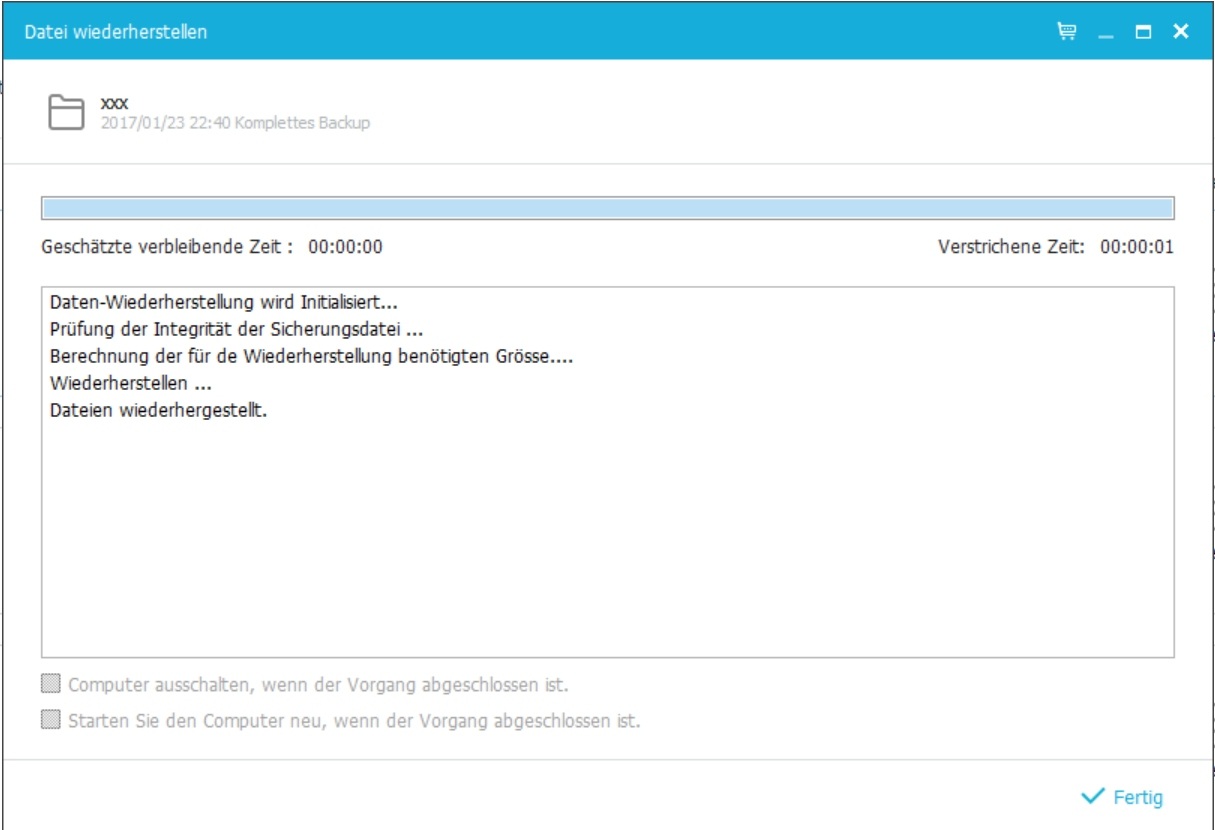Close the Datei wiederherstellen dialog
Image resolution: width=1215 pixels, height=830 pixels.
click(1181, 32)
